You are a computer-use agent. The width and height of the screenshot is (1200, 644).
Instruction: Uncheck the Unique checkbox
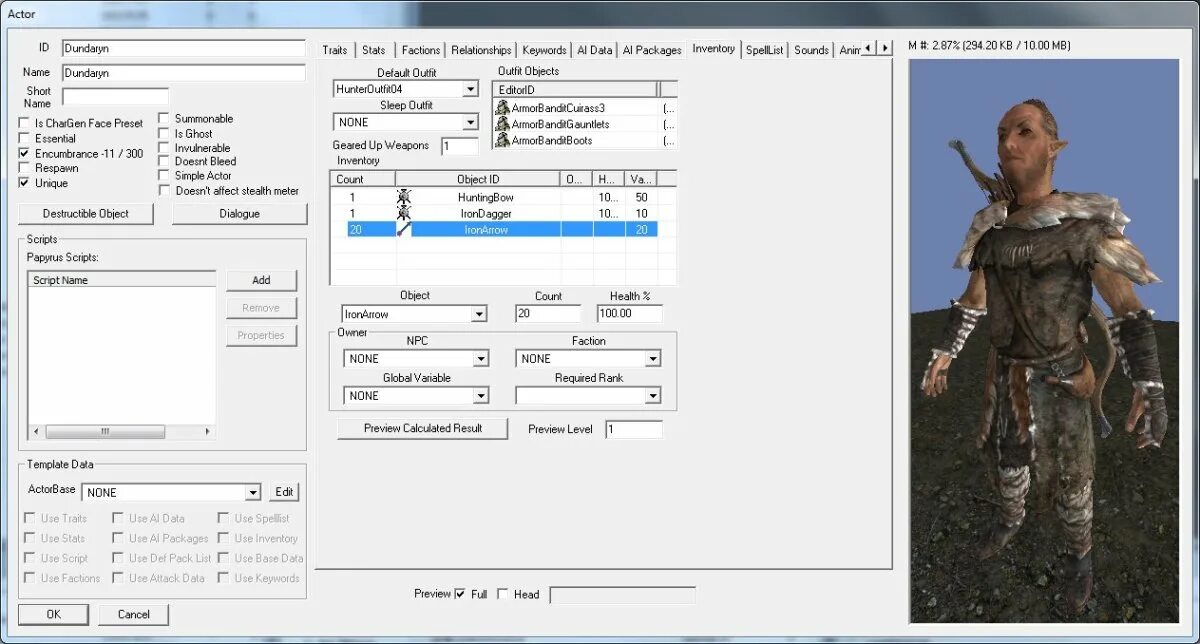point(24,184)
